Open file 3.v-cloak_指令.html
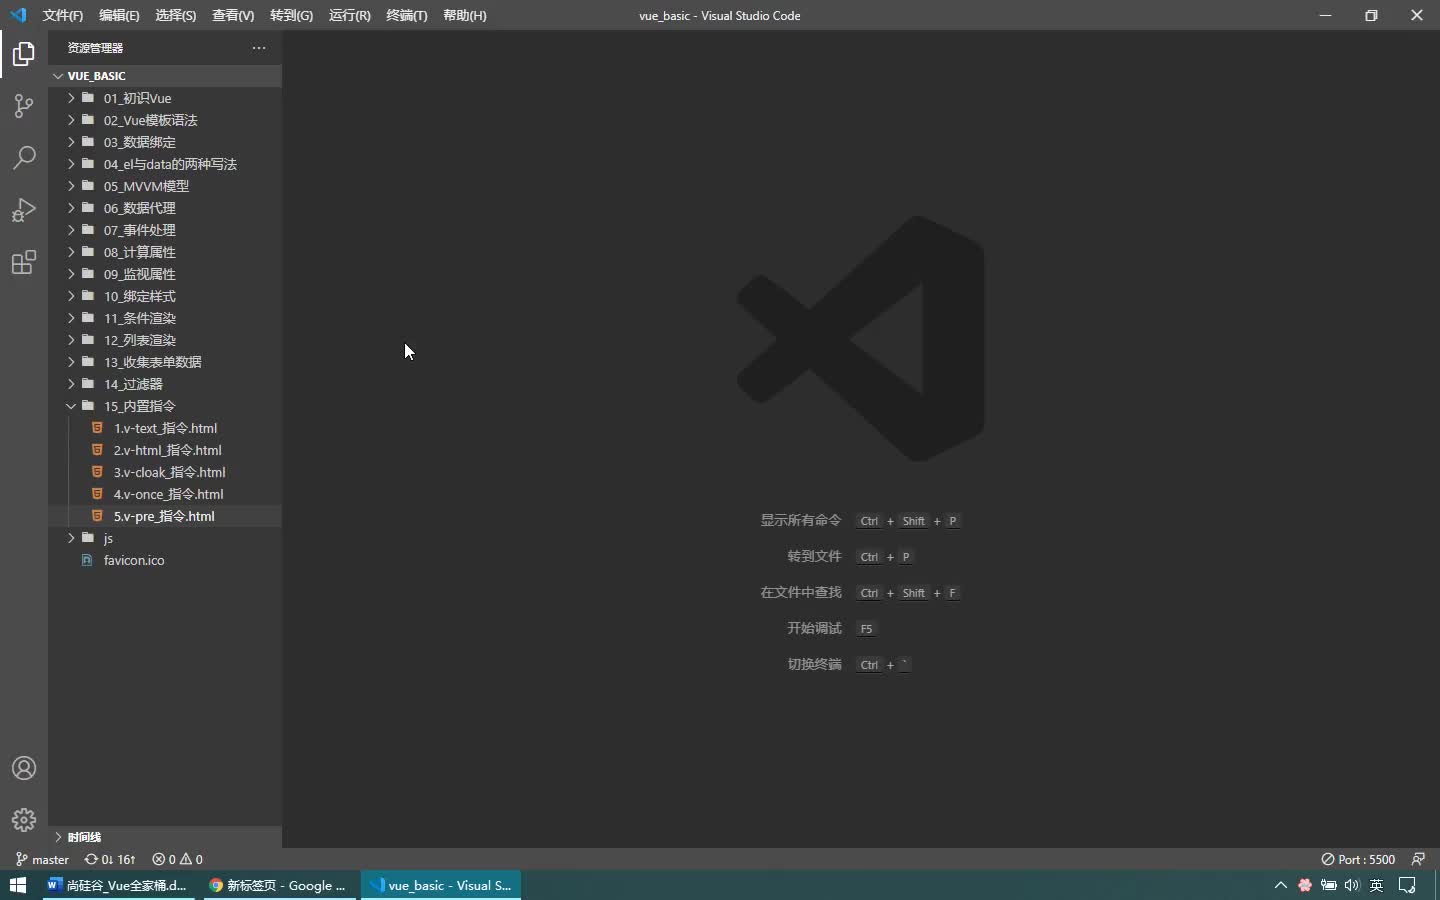This screenshot has width=1440, height=900. pyautogui.click(x=165, y=472)
